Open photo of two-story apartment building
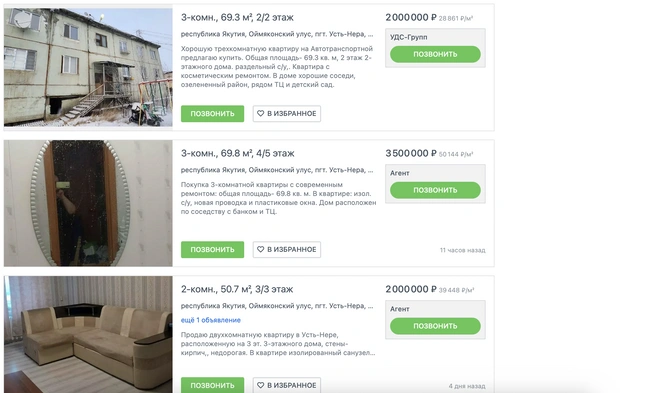This screenshot has width=656, height=393. pyautogui.click(x=88, y=67)
